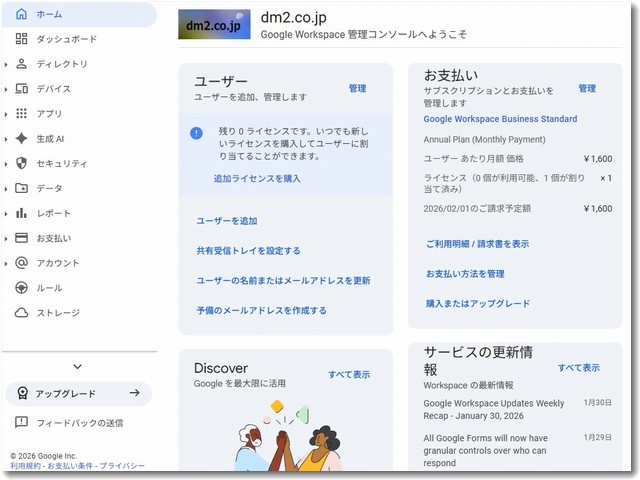This screenshot has width=640, height=480.
Task: Click the Data folder icon
Action: (x=21, y=188)
